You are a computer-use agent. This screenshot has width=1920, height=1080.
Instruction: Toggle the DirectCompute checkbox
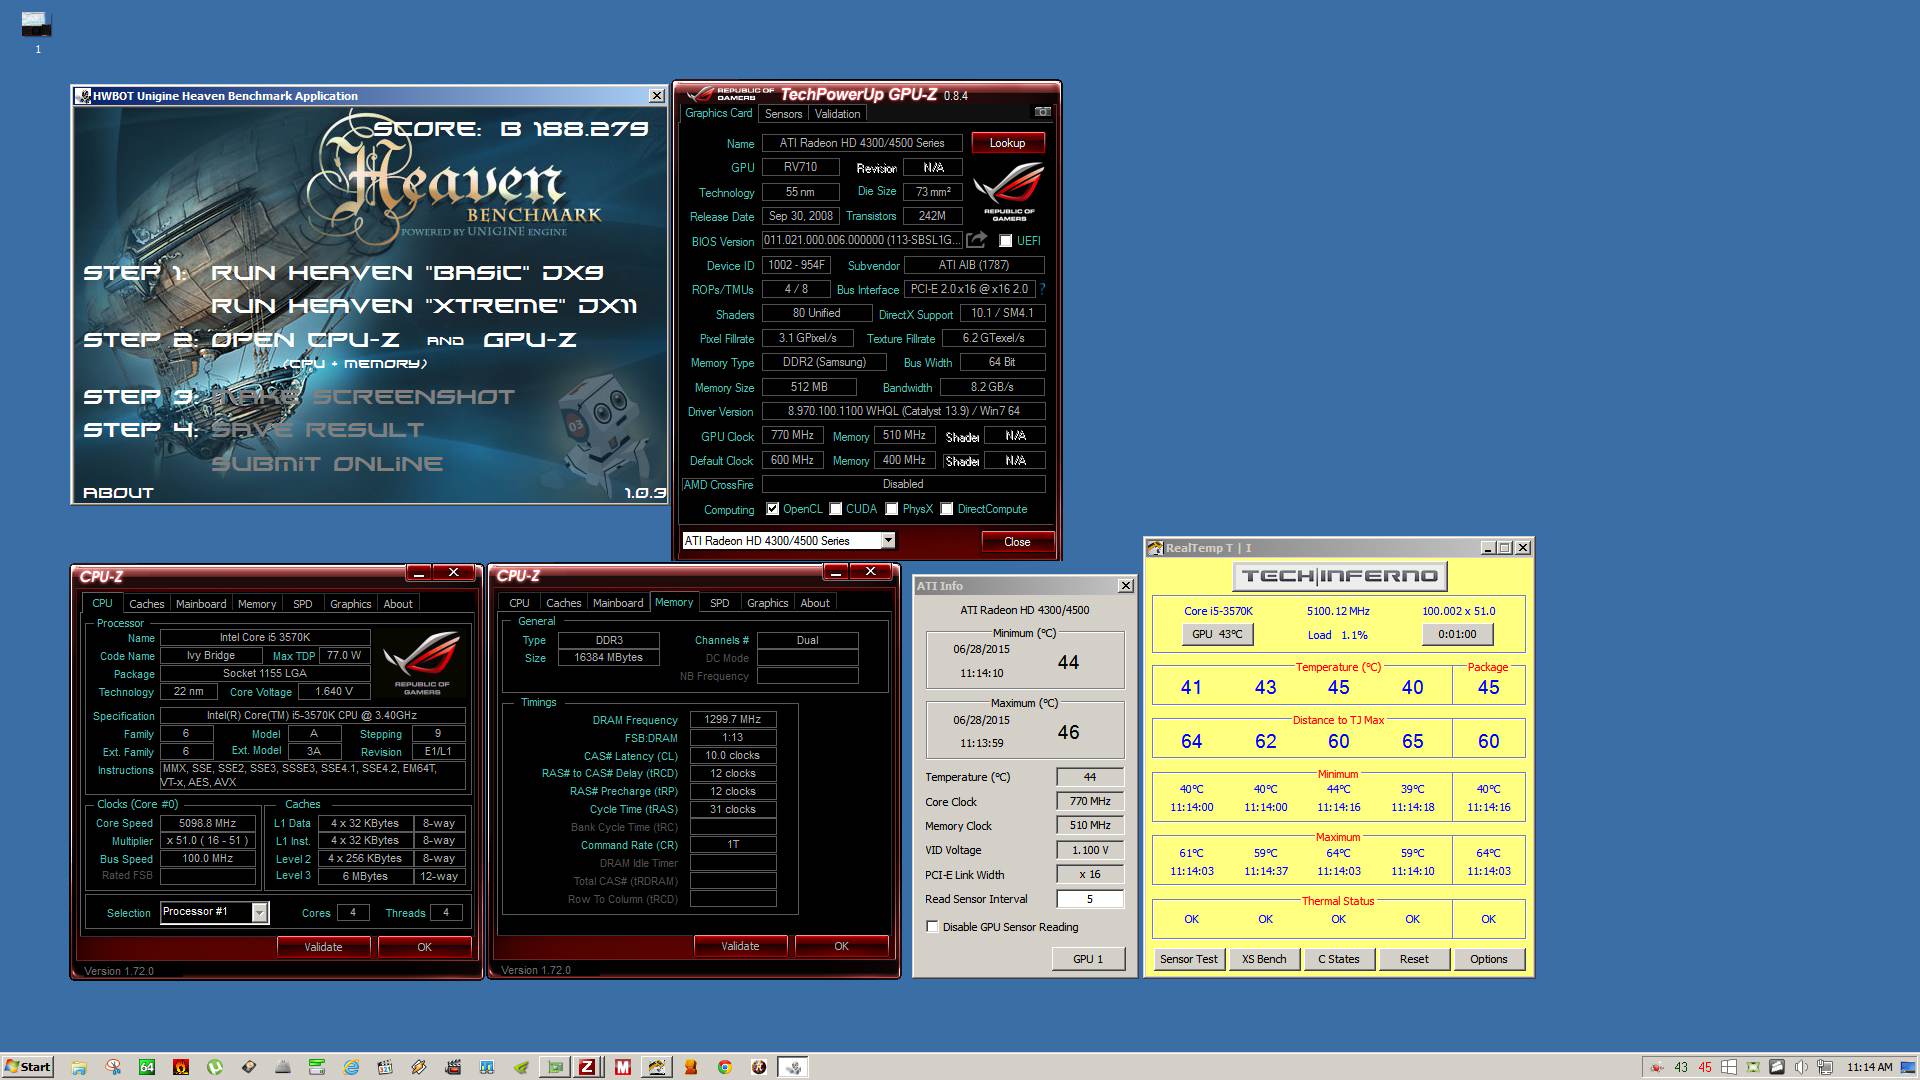[947, 509]
